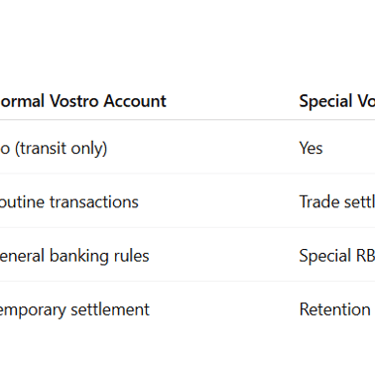
Task: Select the 'No (transit only)' table cell
Action: (53, 148)
